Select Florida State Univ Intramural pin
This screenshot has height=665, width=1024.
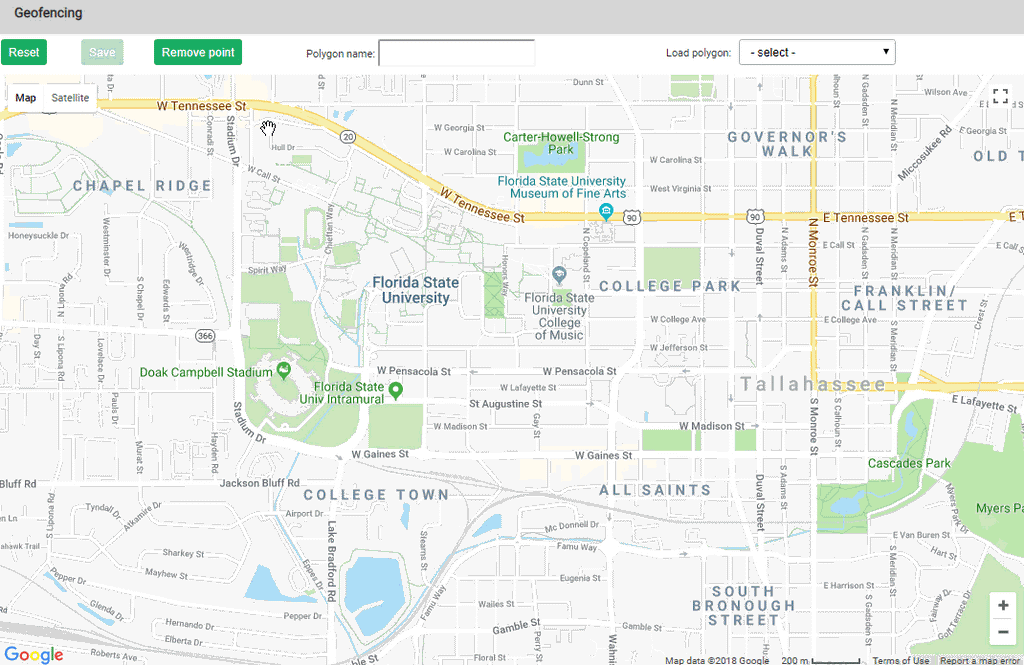[395, 391]
